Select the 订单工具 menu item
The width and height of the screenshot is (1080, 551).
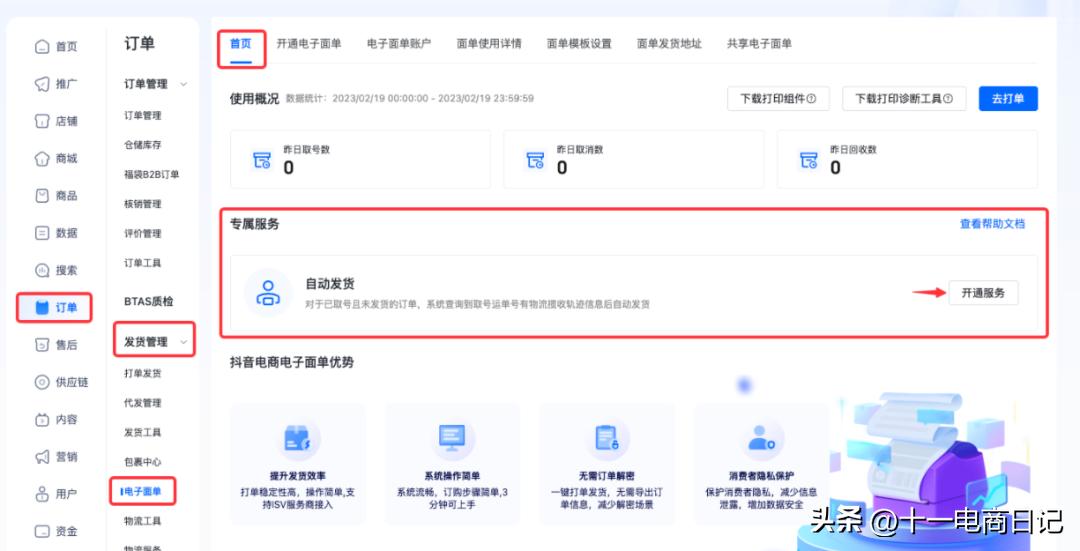coord(143,262)
